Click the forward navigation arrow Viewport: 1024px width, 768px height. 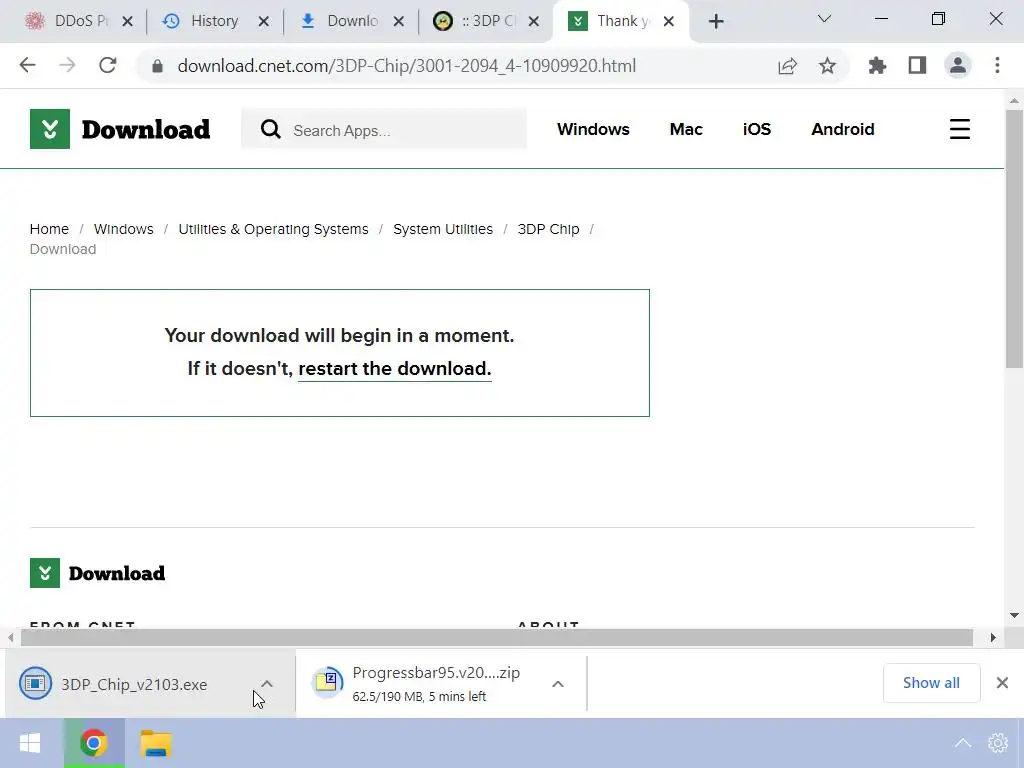[x=67, y=65]
